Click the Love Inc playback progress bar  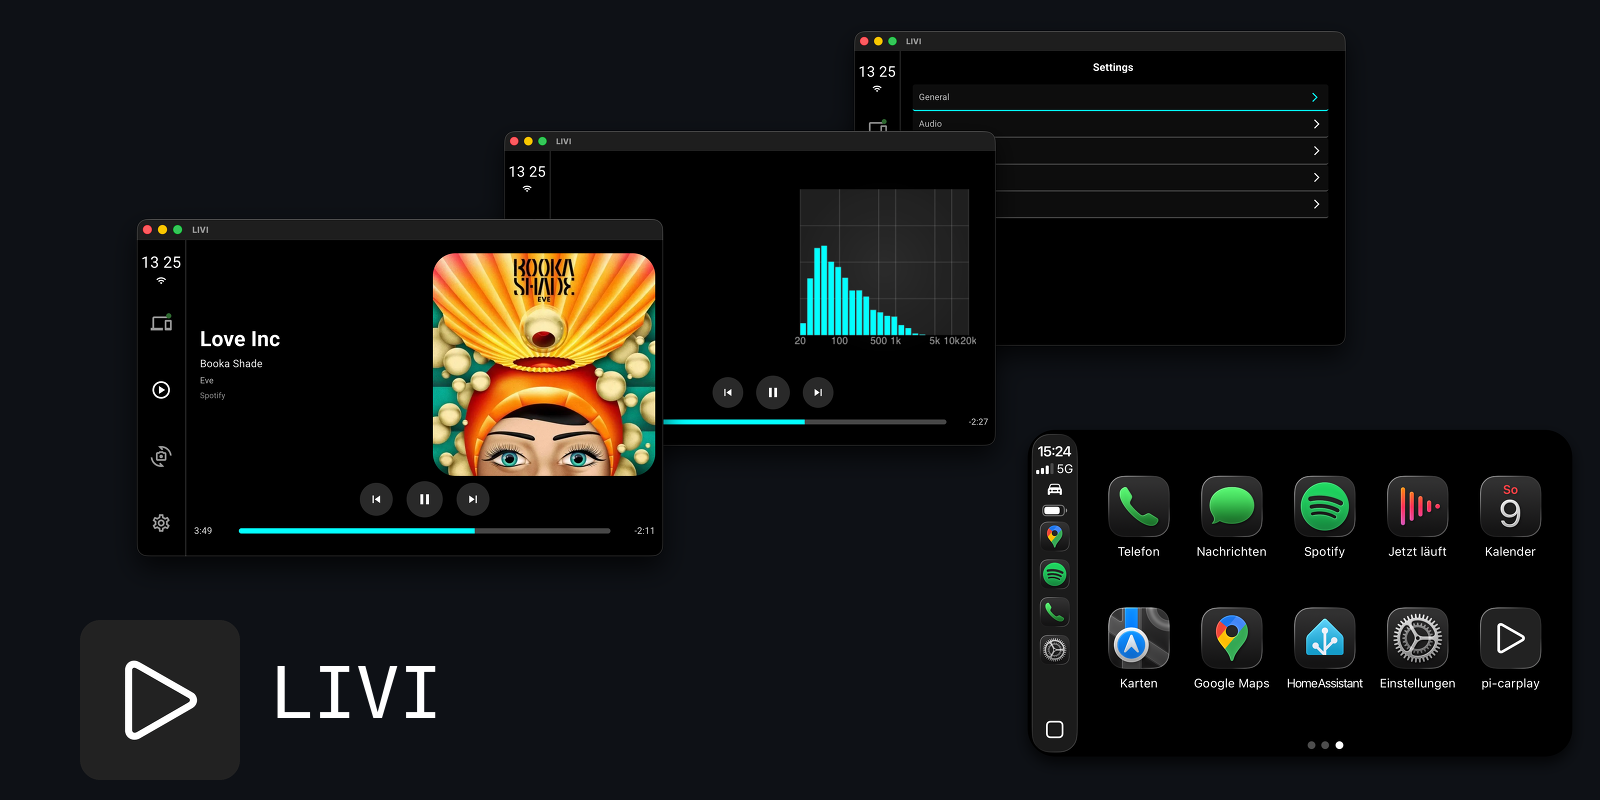click(424, 531)
